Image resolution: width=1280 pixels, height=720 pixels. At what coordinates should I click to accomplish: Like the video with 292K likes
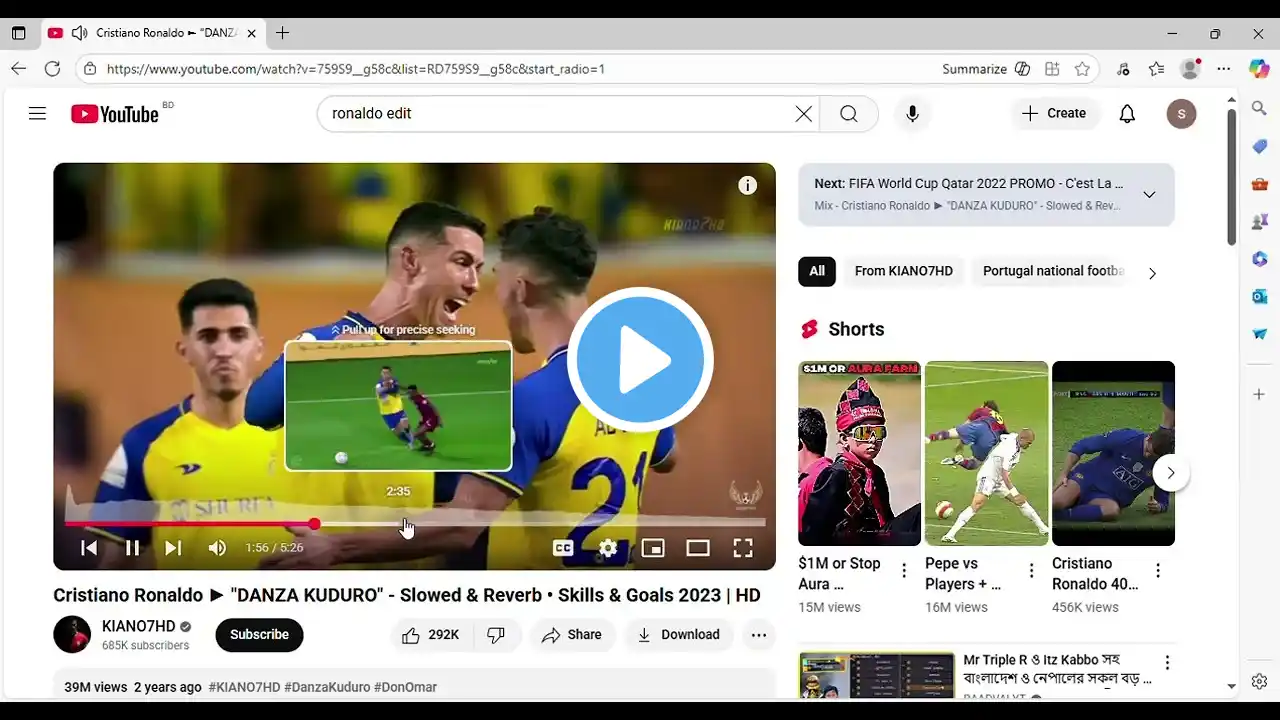430,635
